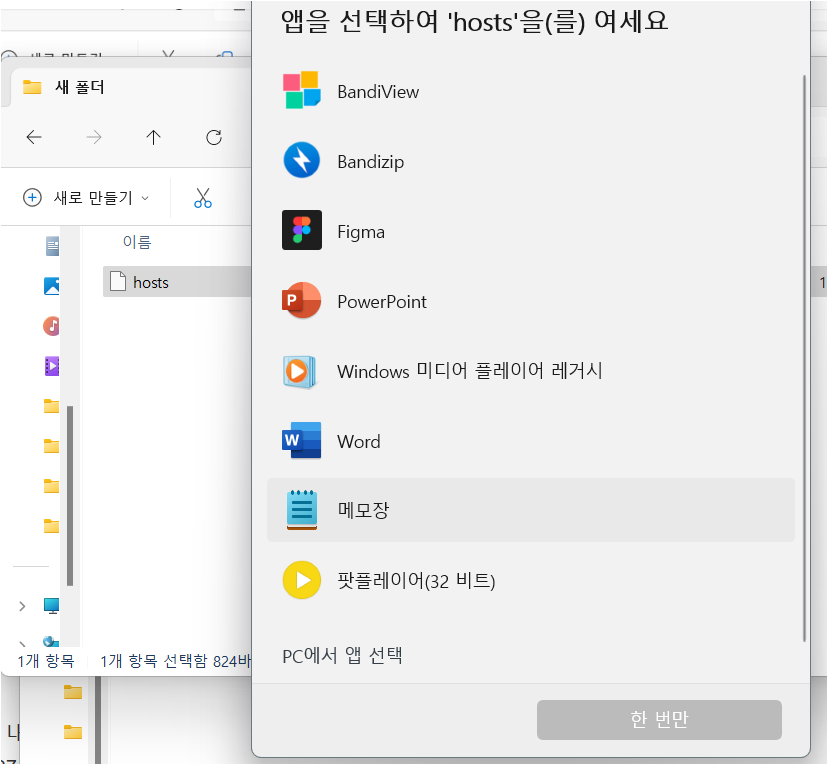The width and height of the screenshot is (828, 765).
Task: Click the cut scissors icon
Action: [203, 198]
